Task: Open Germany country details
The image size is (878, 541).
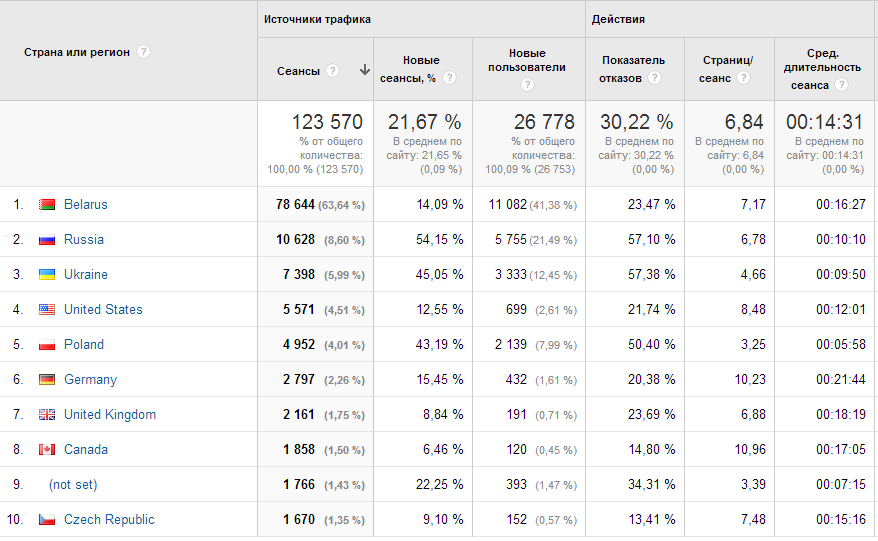Action: [x=90, y=379]
